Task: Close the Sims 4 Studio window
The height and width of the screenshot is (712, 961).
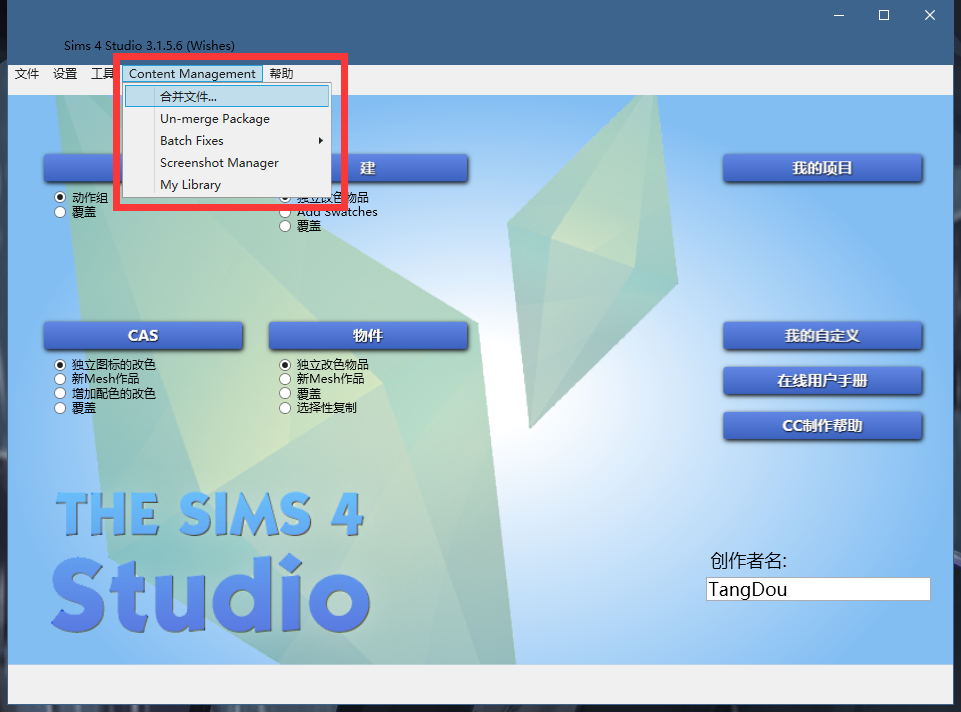Action: pyautogui.click(x=930, y=15)
